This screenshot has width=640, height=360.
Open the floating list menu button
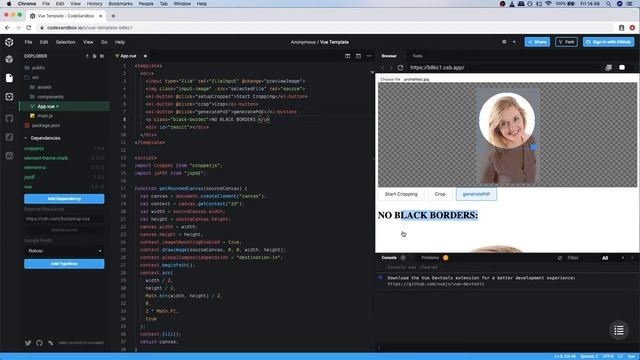click(619, 330)
